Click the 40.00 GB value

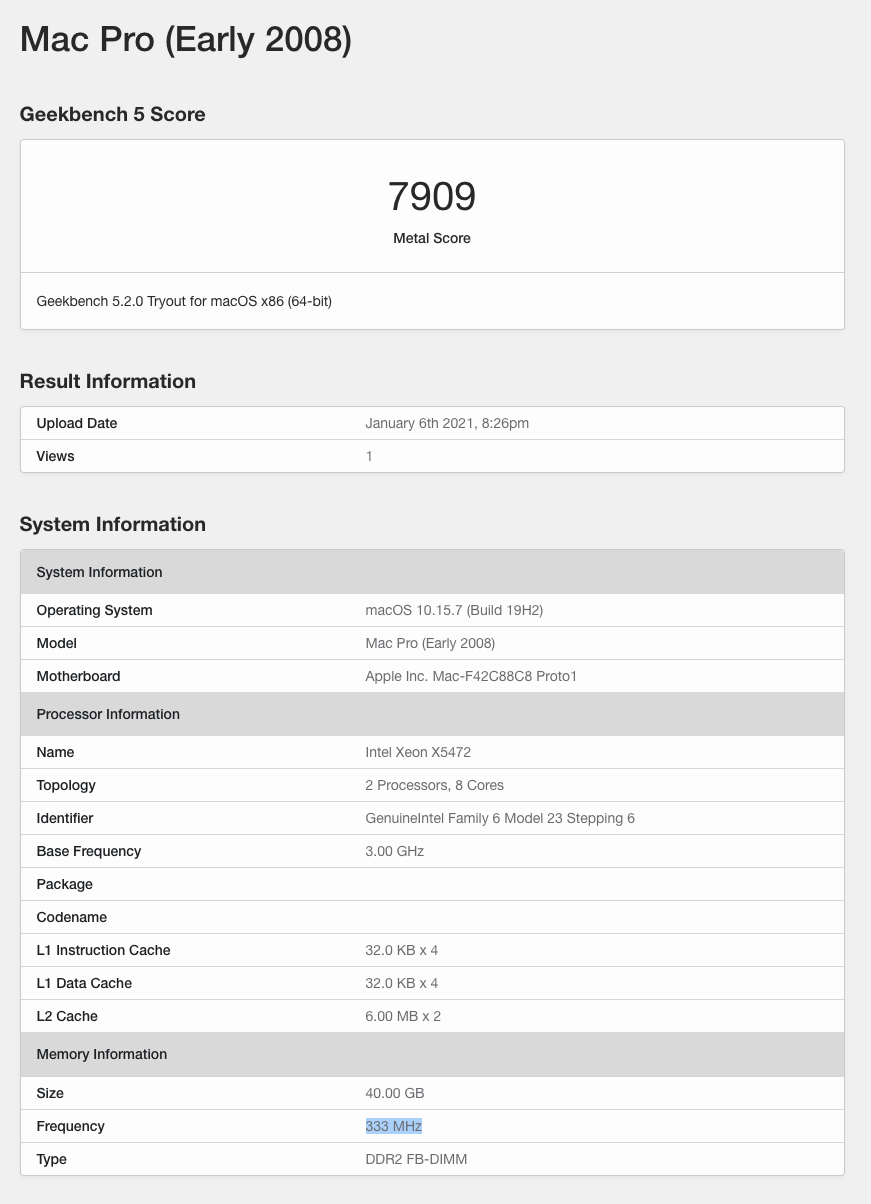click(x=395, y=1093)
